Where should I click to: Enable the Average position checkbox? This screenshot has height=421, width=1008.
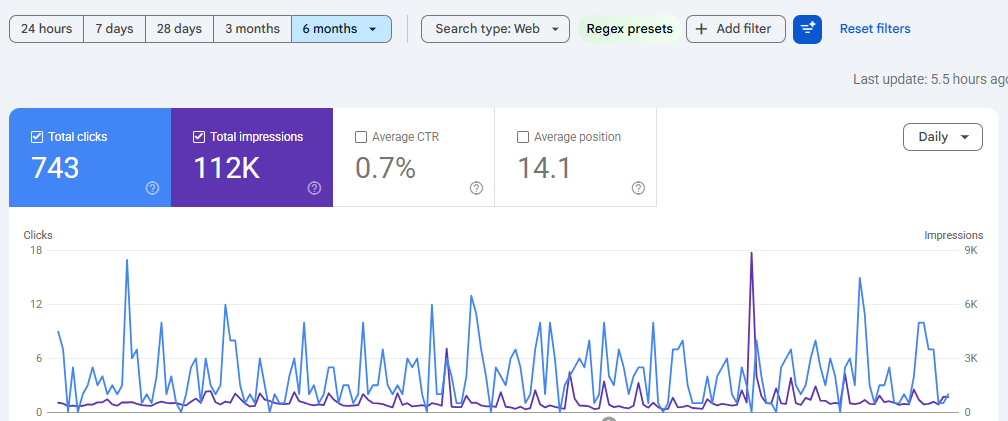pyautogui.click(x=523, y=137)
